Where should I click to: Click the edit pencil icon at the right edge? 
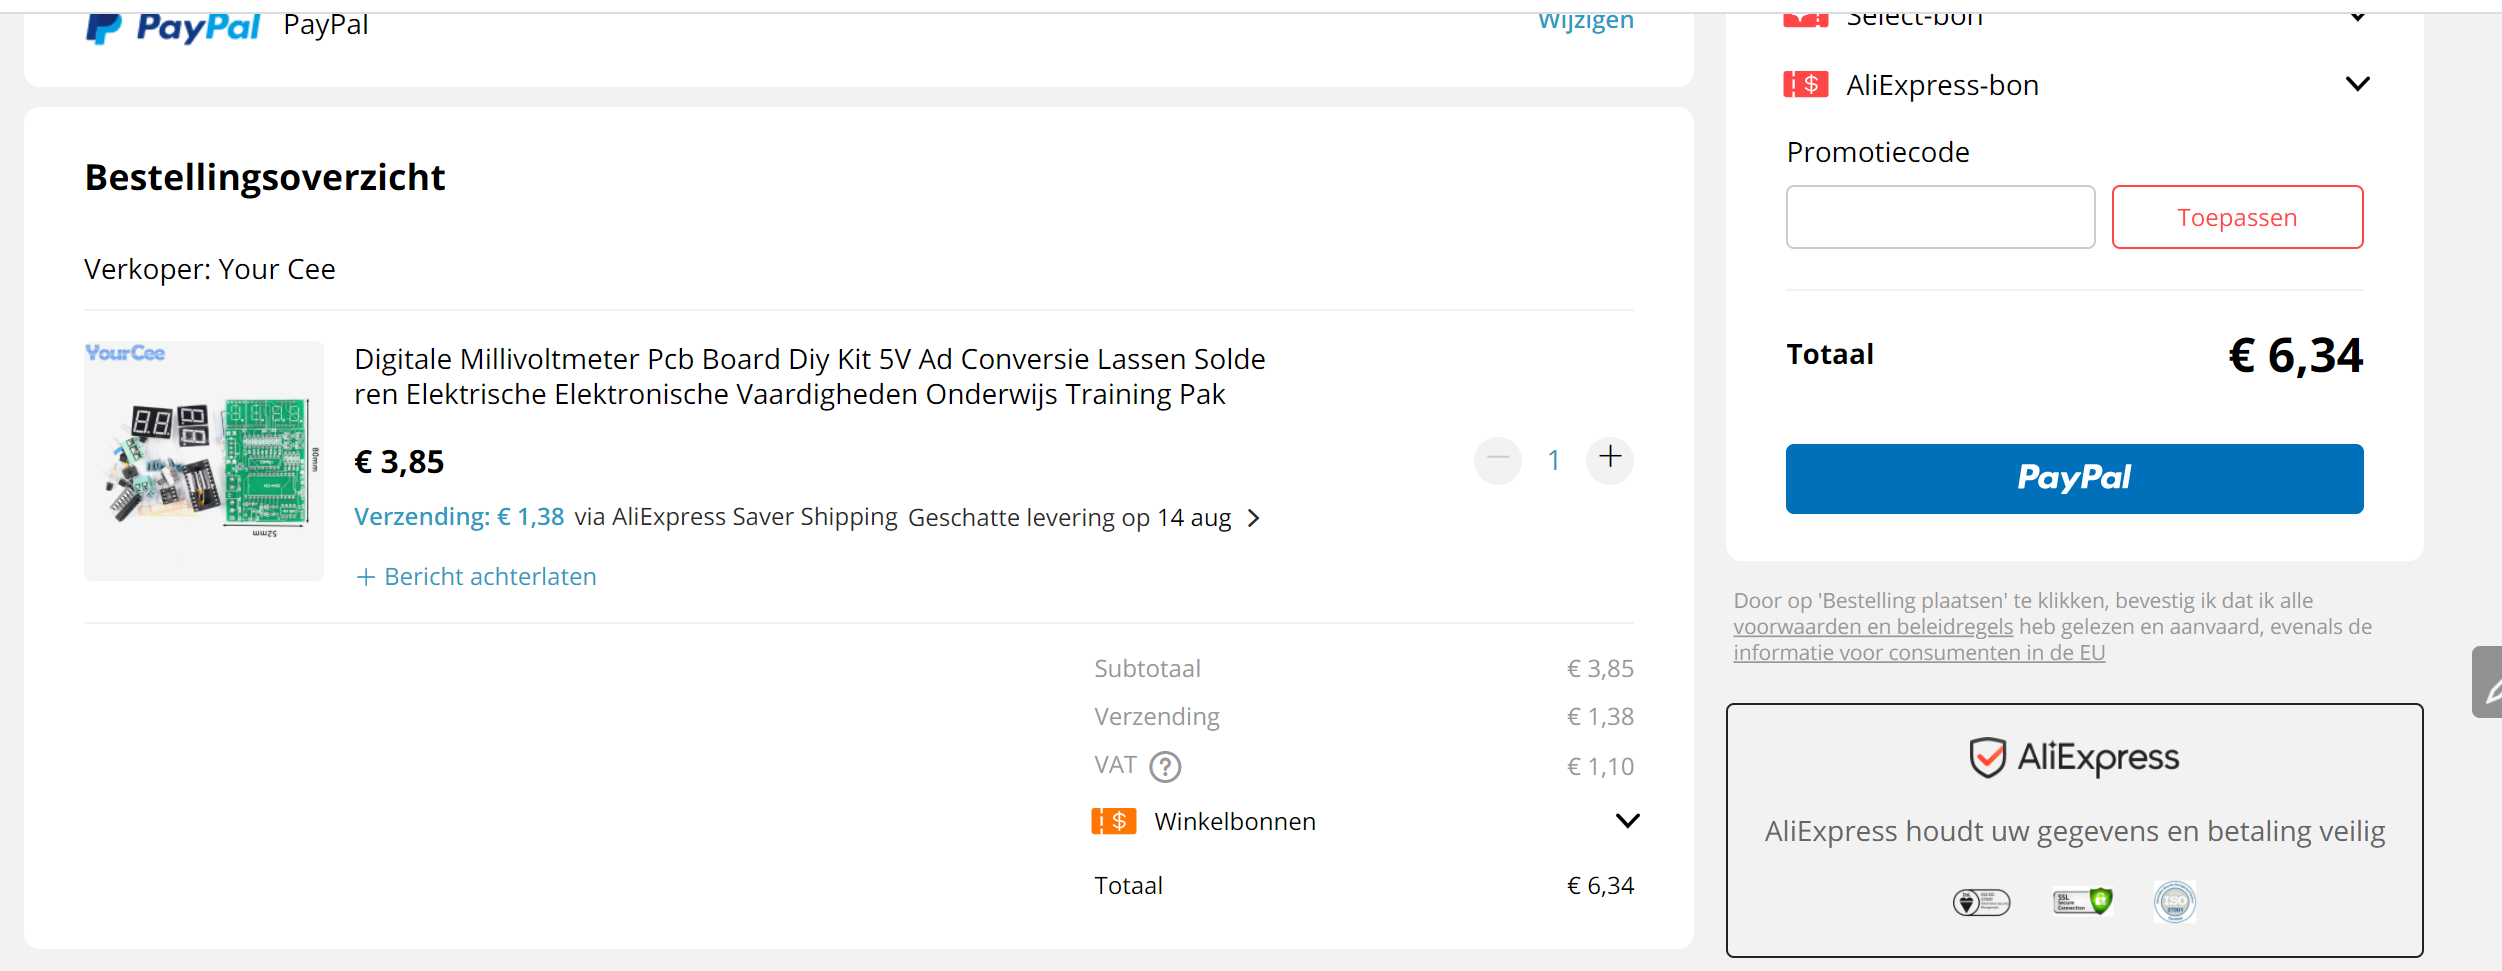(x=2489, y=682)
